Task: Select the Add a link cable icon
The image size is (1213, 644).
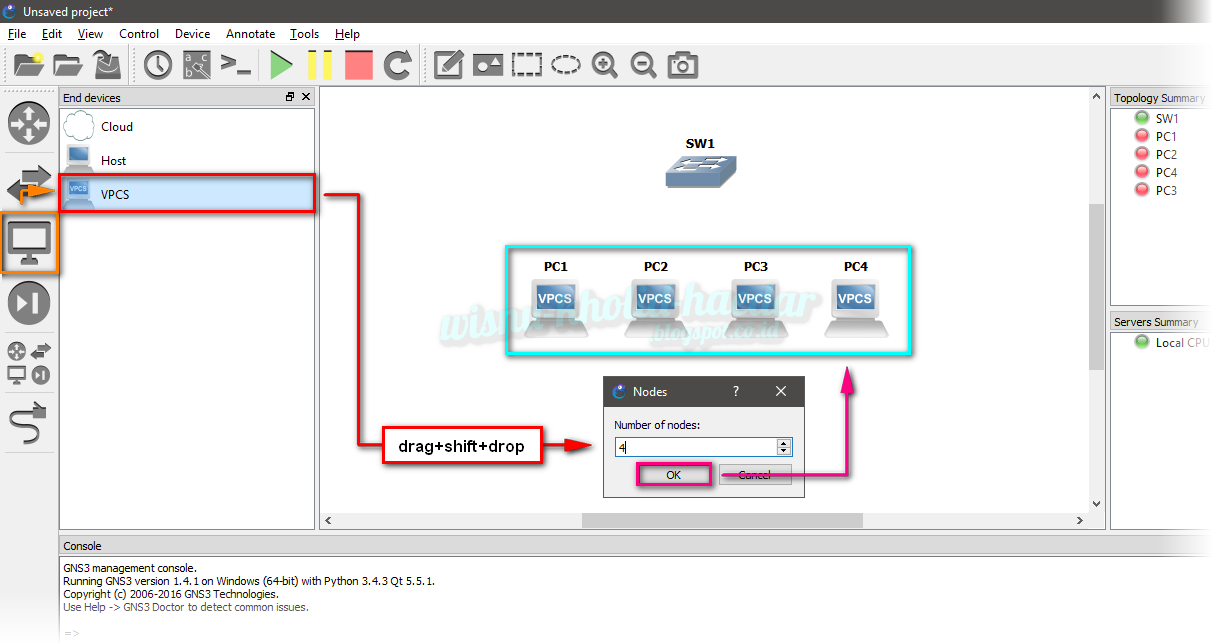Action: point(29,423)
